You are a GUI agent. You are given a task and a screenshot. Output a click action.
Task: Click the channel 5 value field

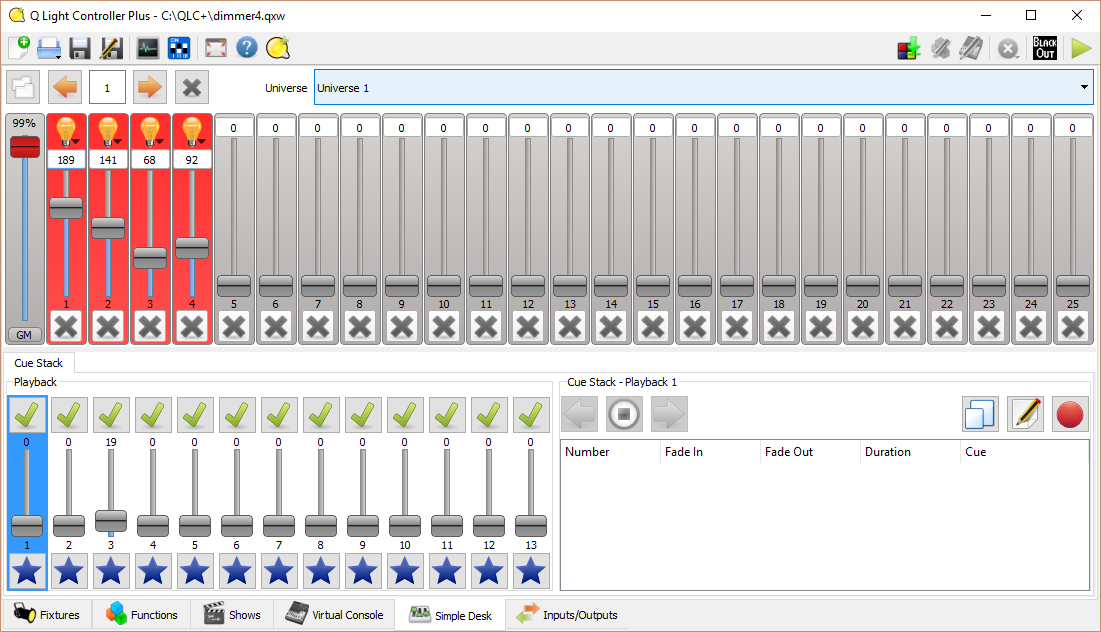pos(234,128)
